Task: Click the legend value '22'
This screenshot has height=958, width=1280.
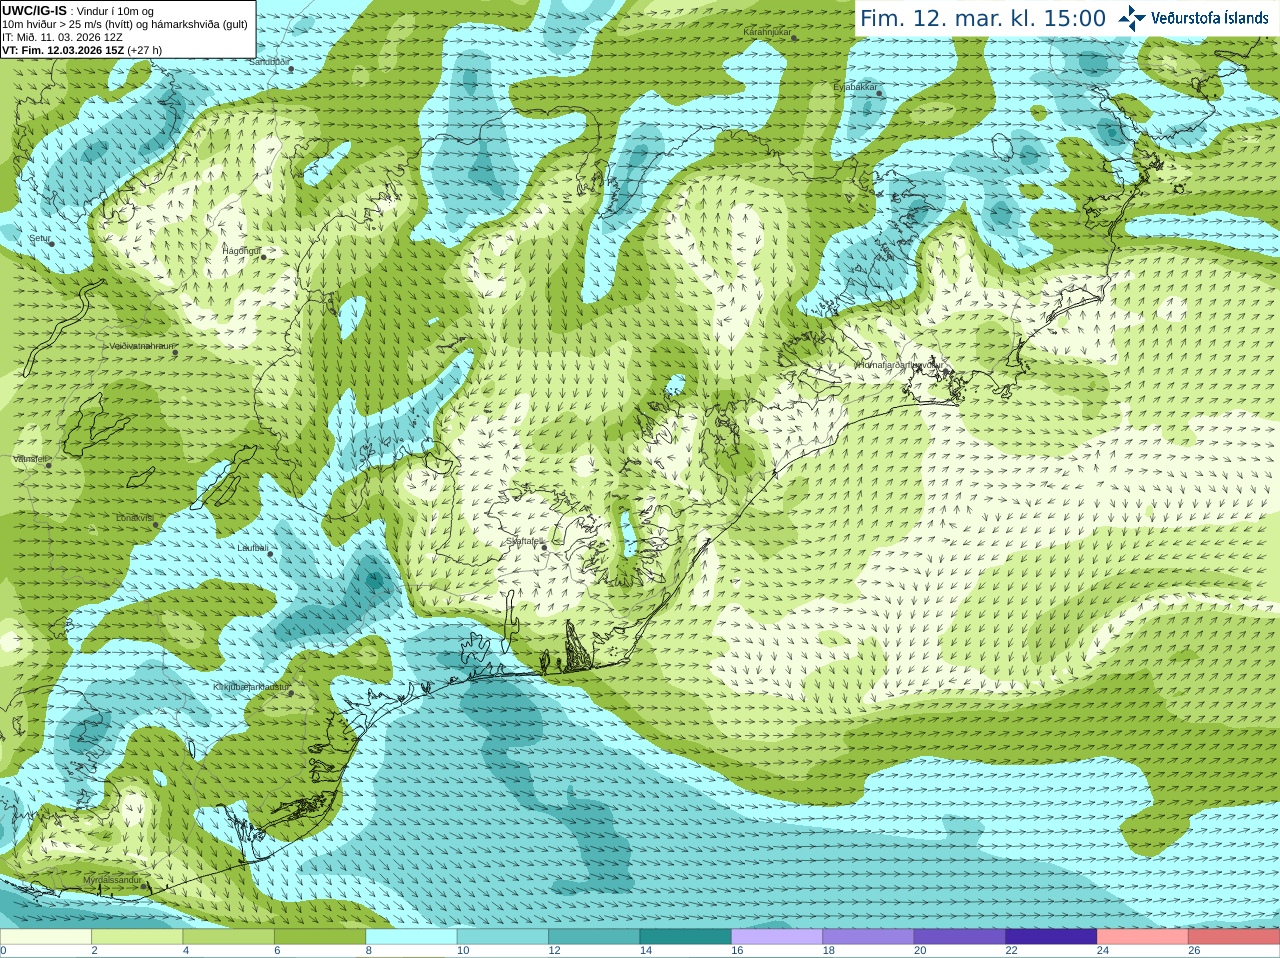Action: coord(1011,951)
